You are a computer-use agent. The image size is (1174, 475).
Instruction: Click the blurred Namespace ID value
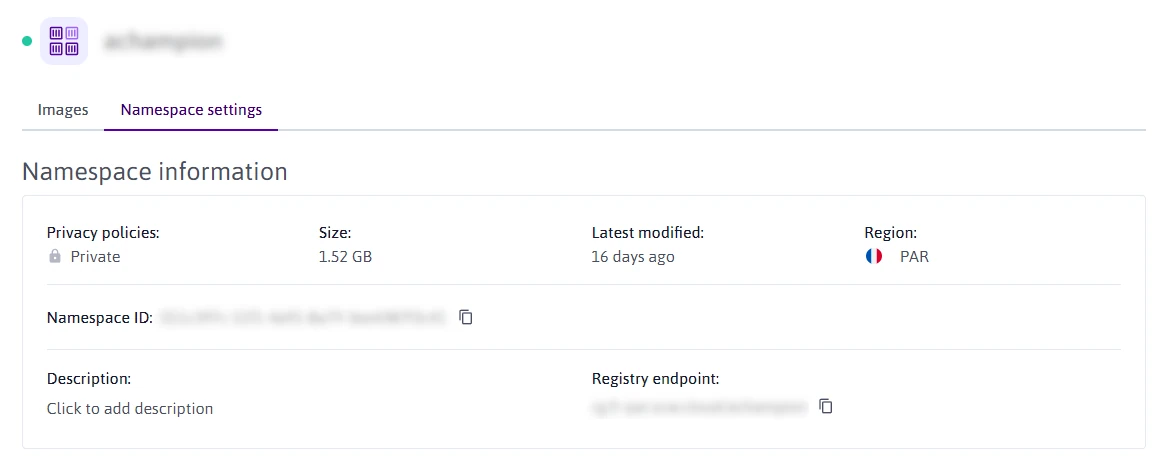302,318
